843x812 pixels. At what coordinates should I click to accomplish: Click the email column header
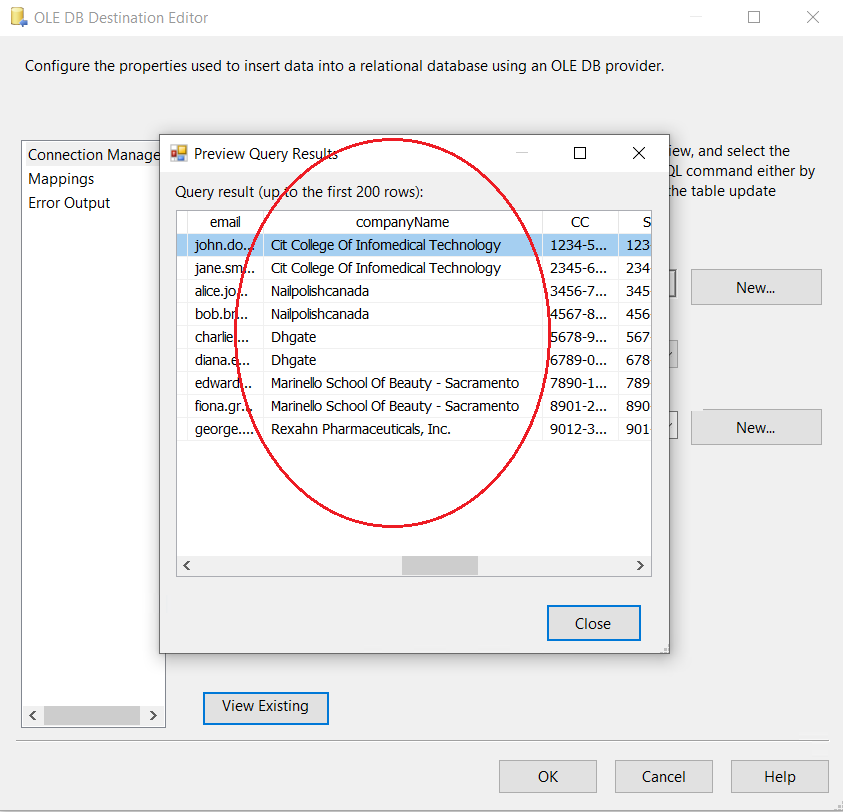pos(225,222)
